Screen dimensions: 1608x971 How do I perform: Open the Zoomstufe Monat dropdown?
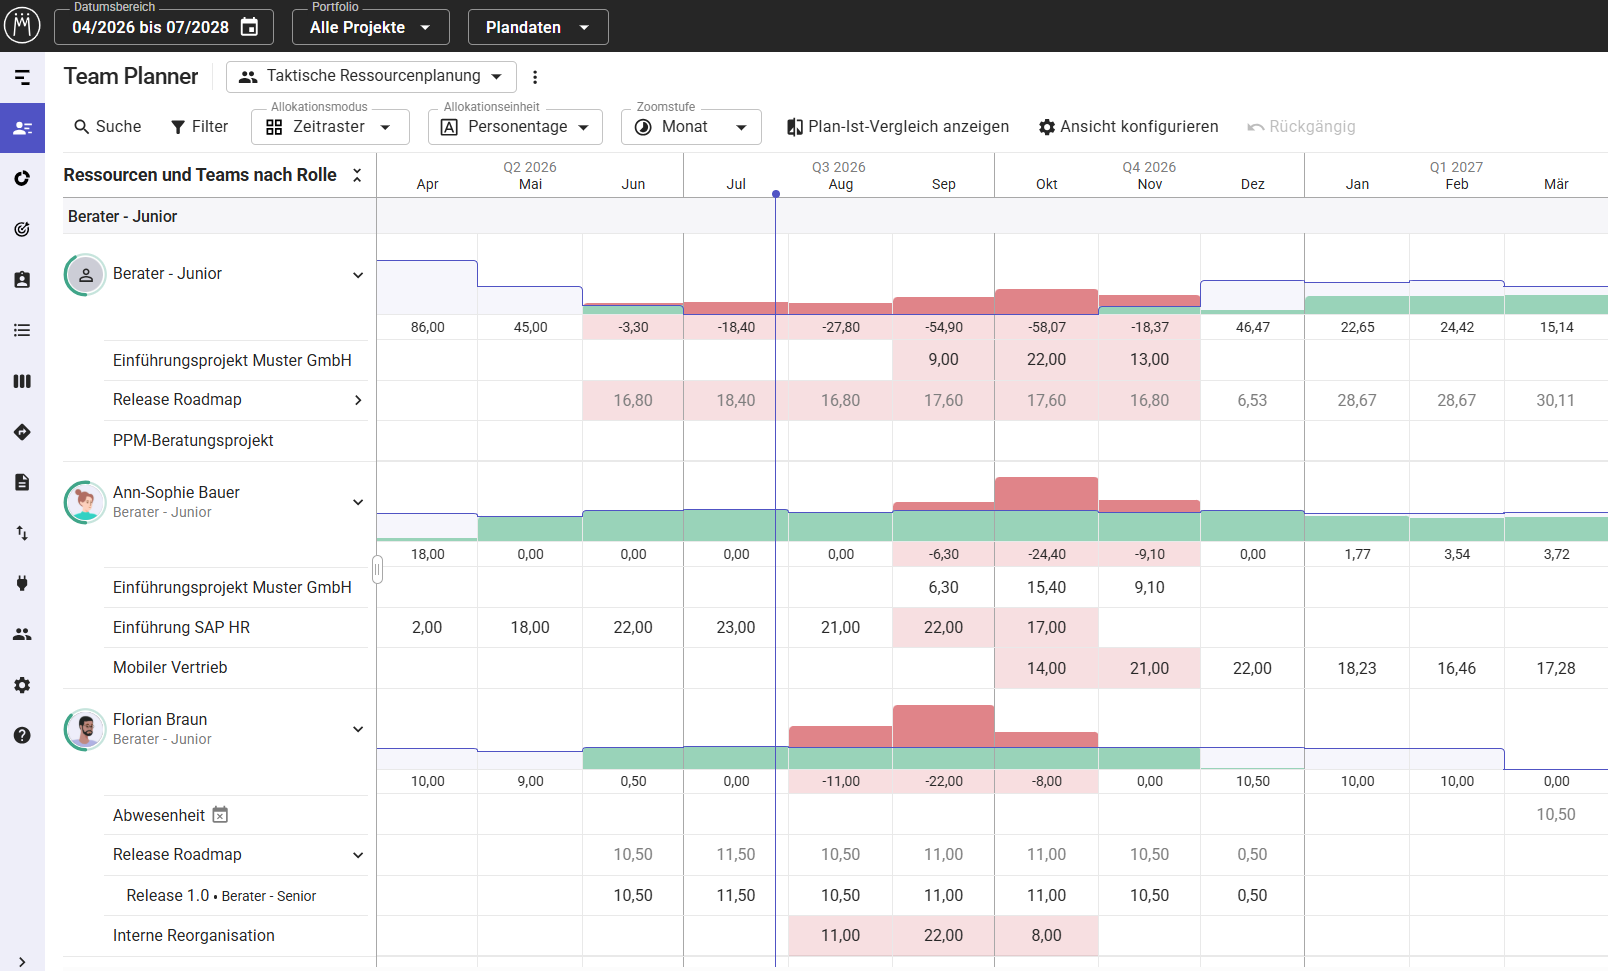tap(691, 127)
